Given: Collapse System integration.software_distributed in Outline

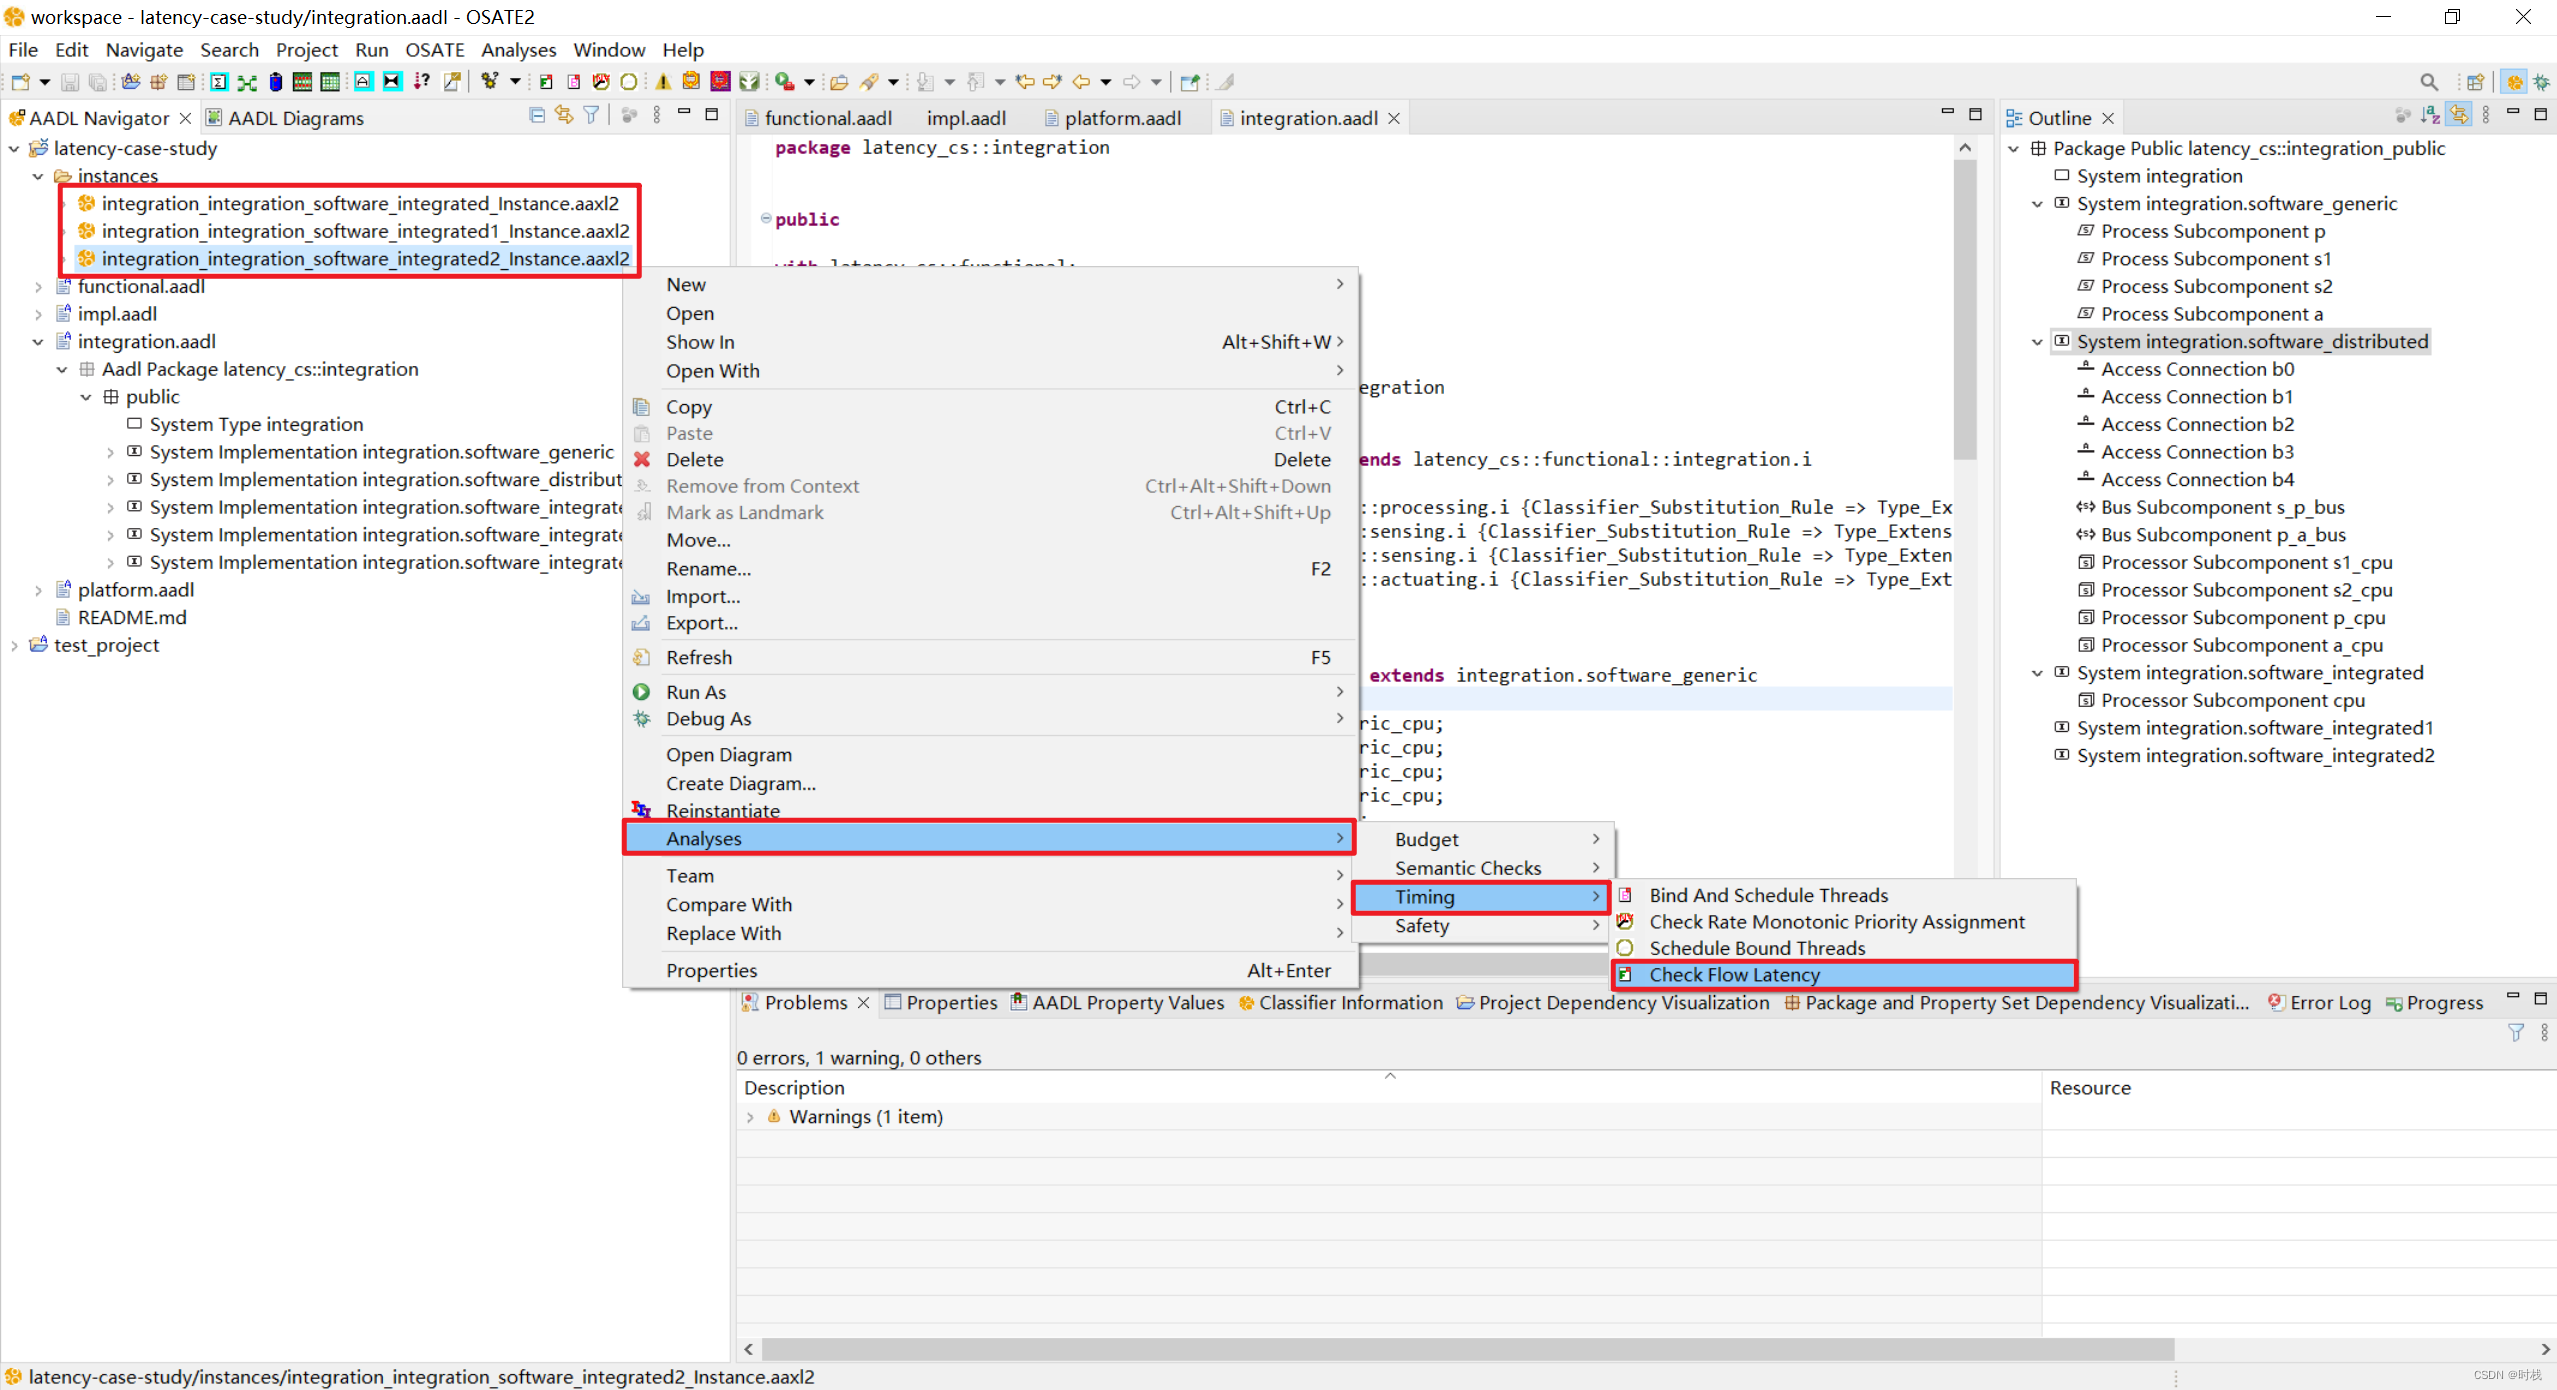Looking at the screenshot, I should pos(2037,342).
